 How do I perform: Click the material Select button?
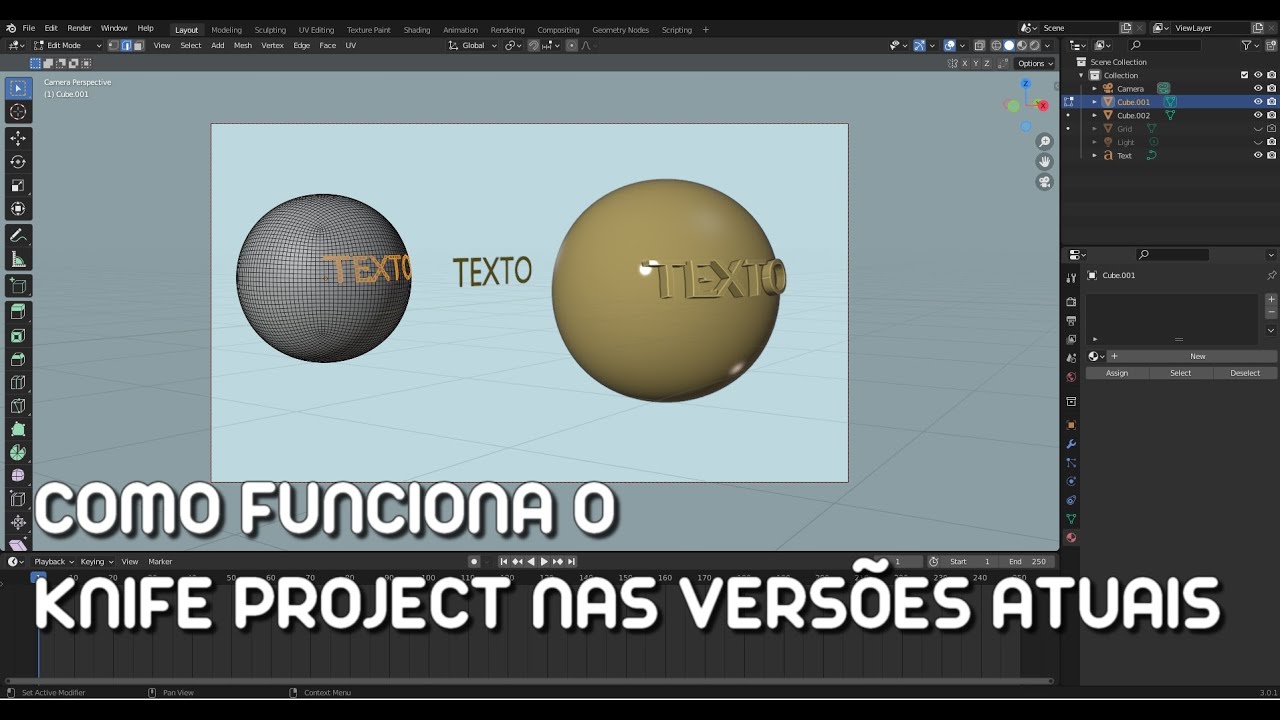[x=1181, y=373]
